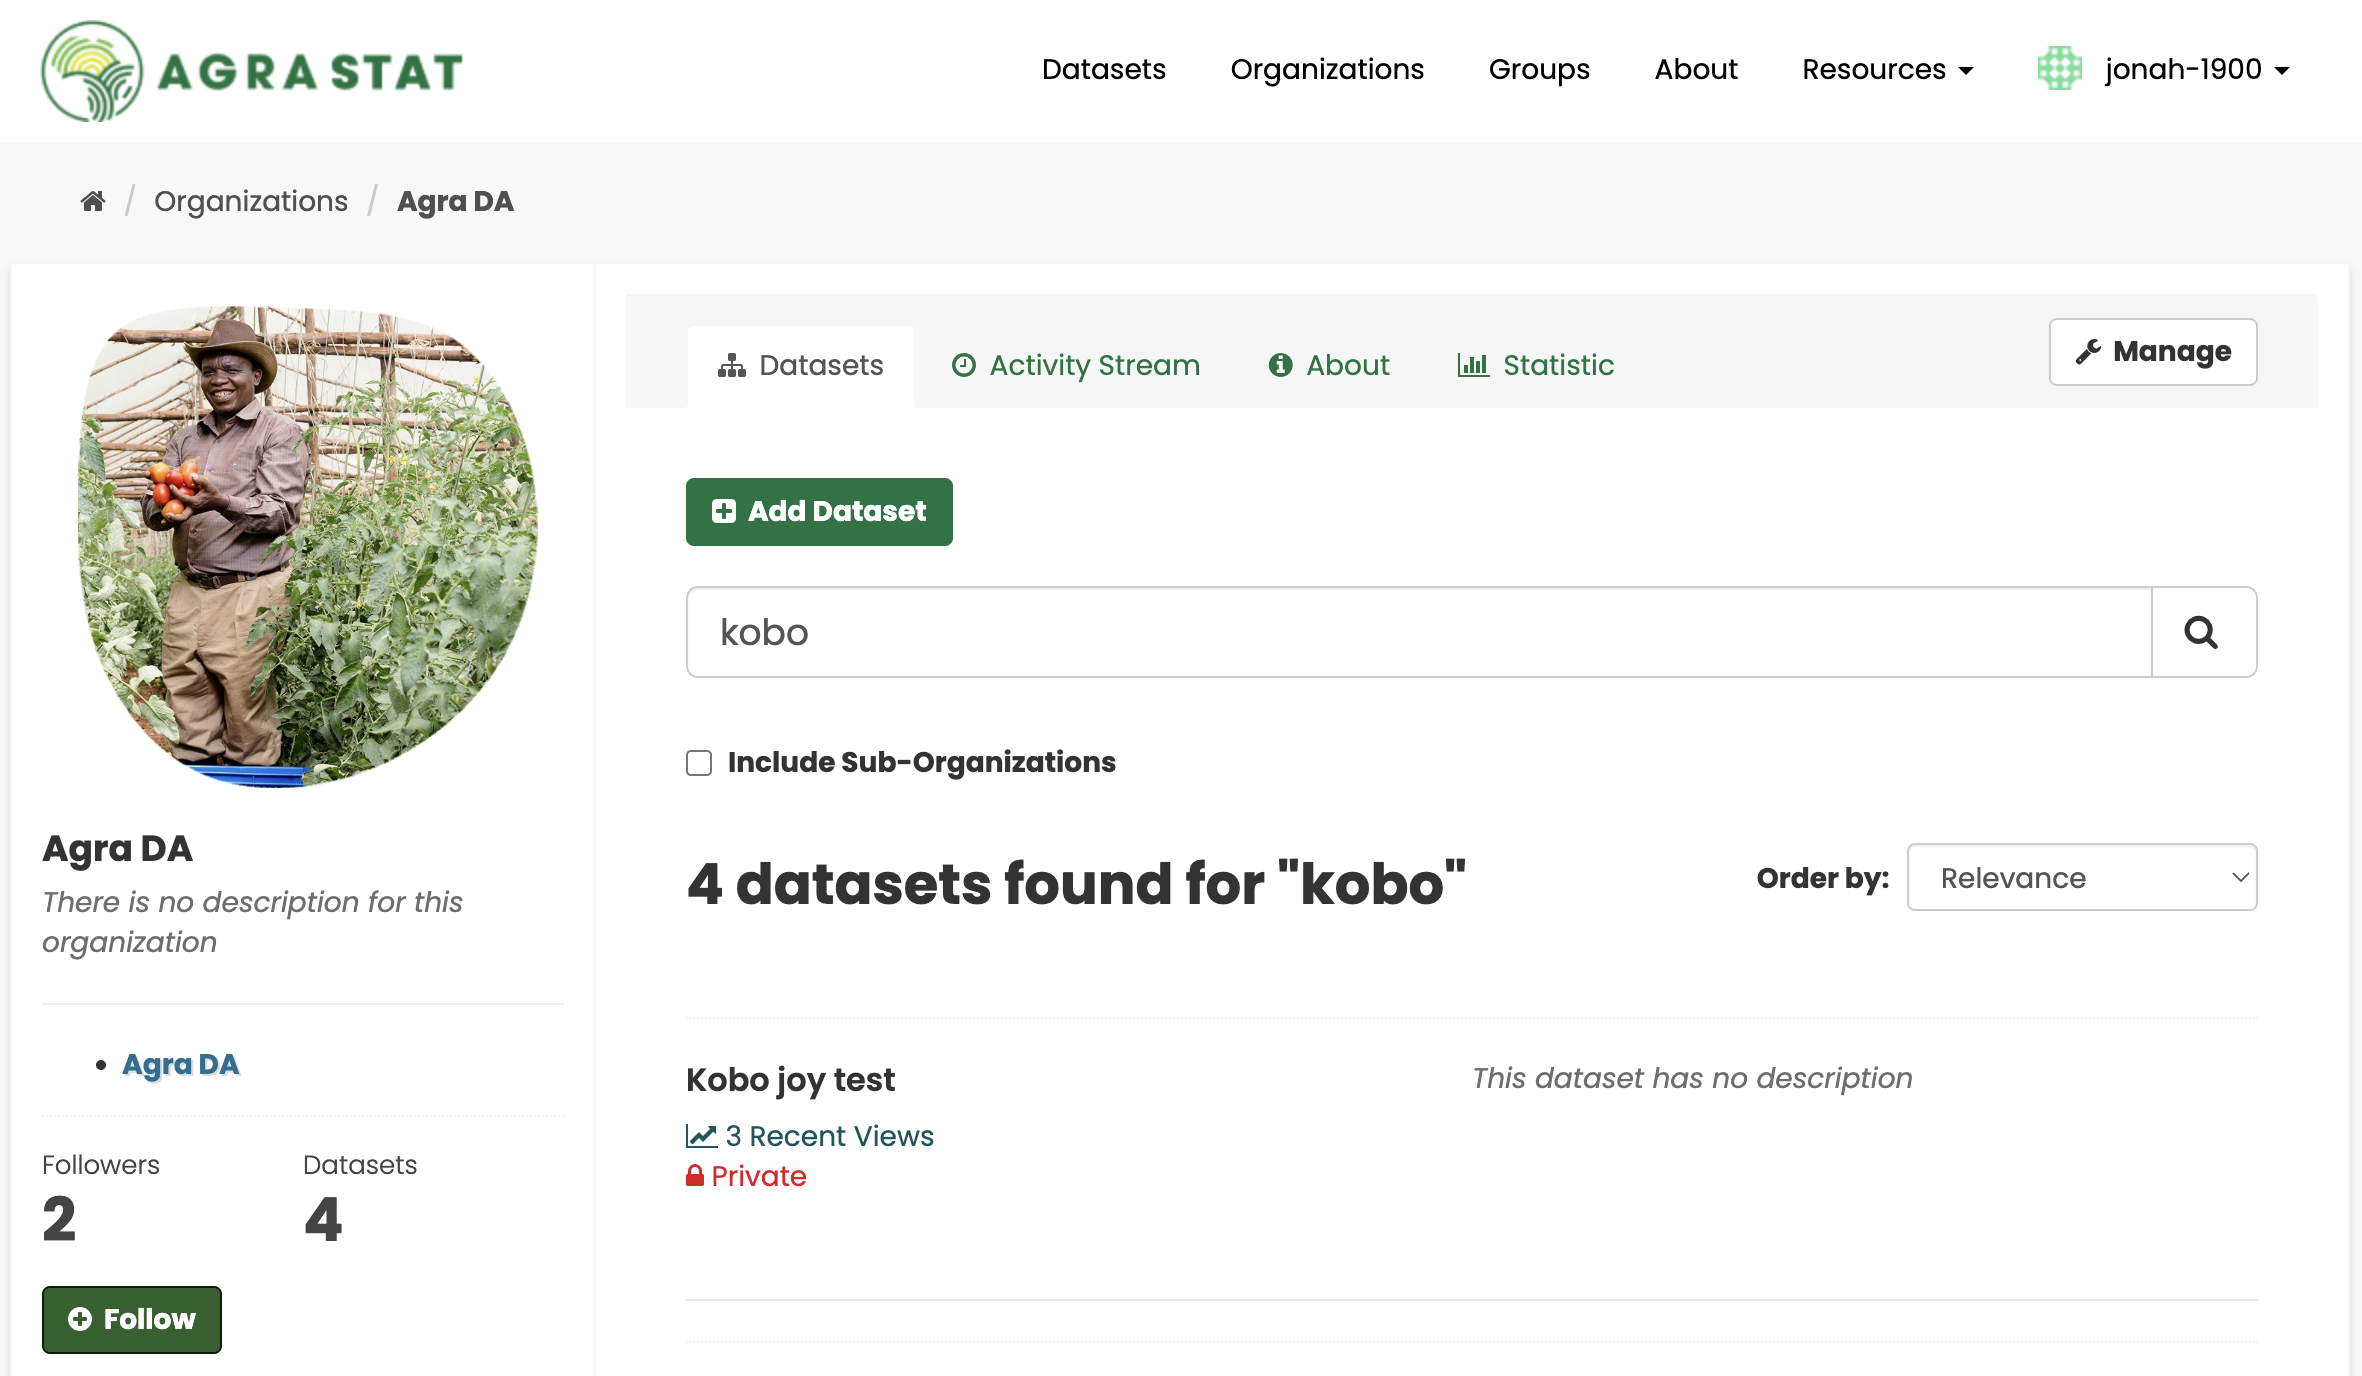This screenshot has width=2362, height=1376.
Task: Click the Manage button
Action: [2153, 352]
